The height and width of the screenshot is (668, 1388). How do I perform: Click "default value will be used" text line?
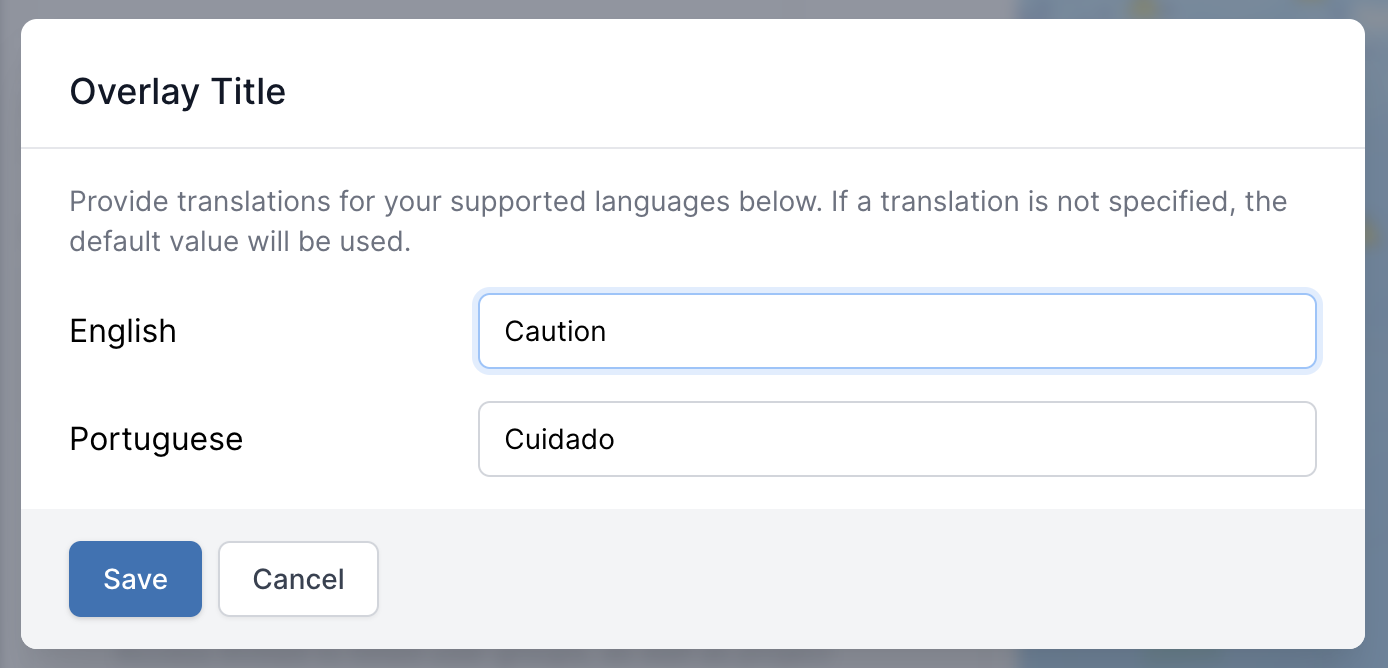click(x=240, y=242)
